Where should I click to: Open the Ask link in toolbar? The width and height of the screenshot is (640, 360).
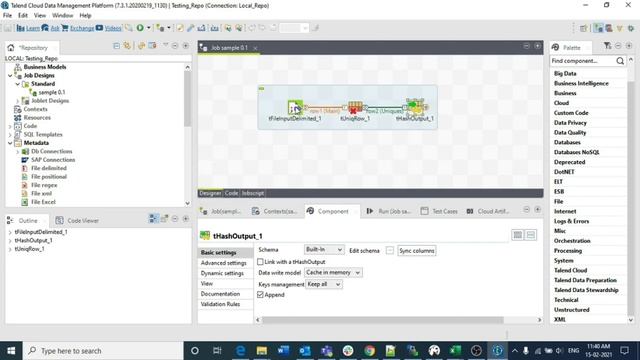(55, 28)
